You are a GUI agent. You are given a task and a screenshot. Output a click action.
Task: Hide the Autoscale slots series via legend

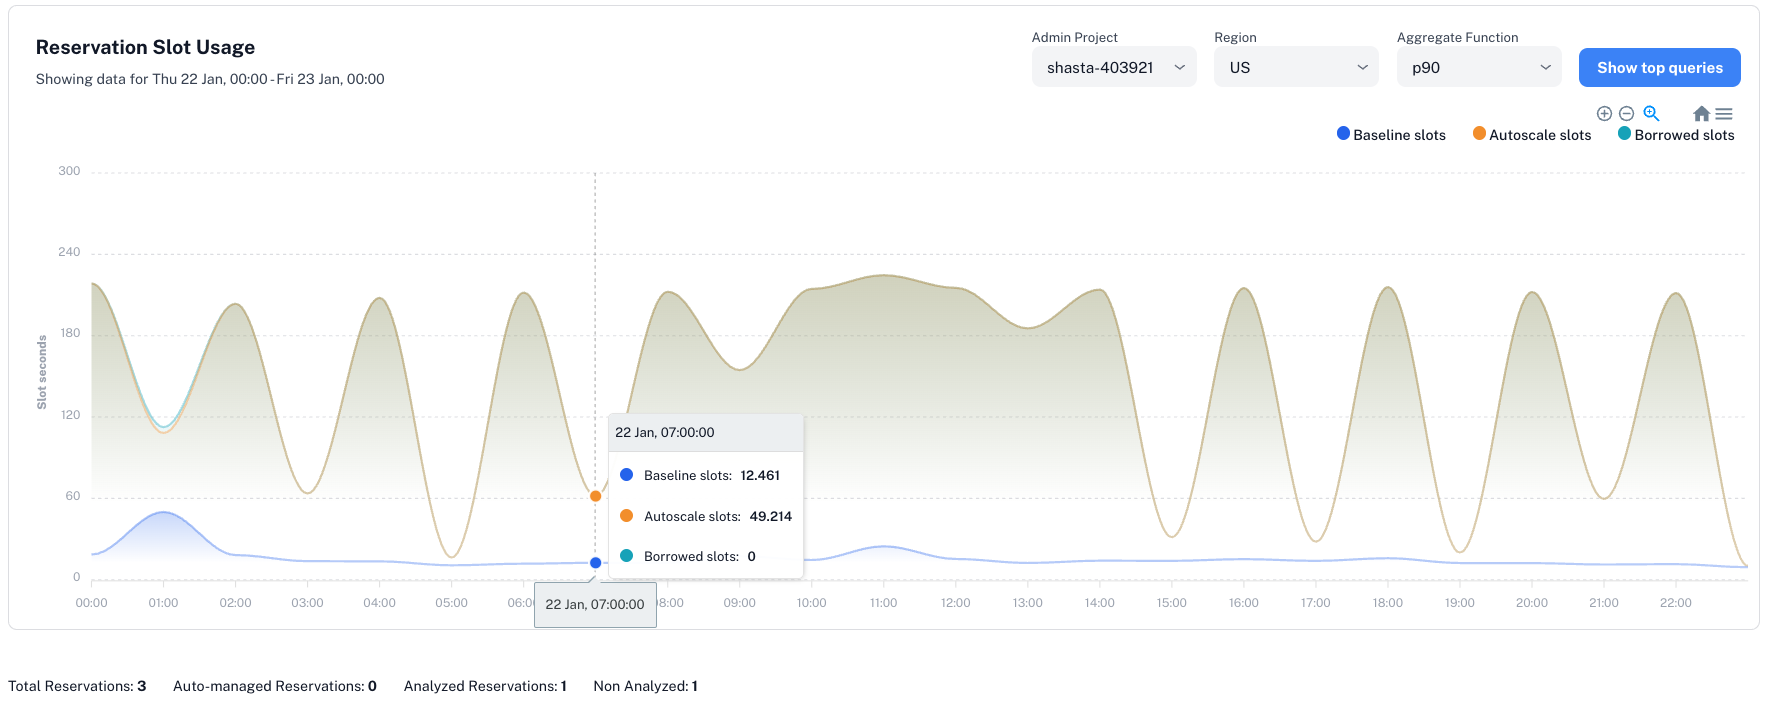pyautogui.click(x=1531, y=135)
